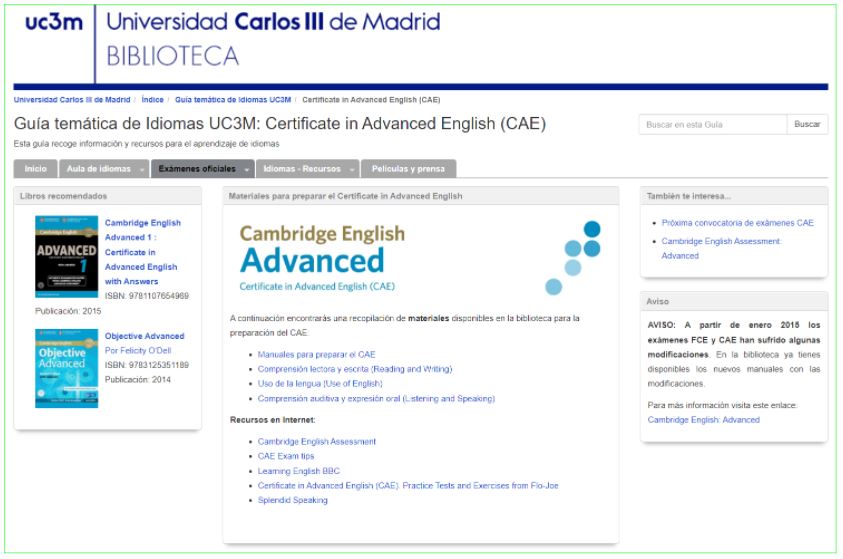Switch to the Inicio tab
This screenshot has height=559, width=843.
tap(35, 169)
